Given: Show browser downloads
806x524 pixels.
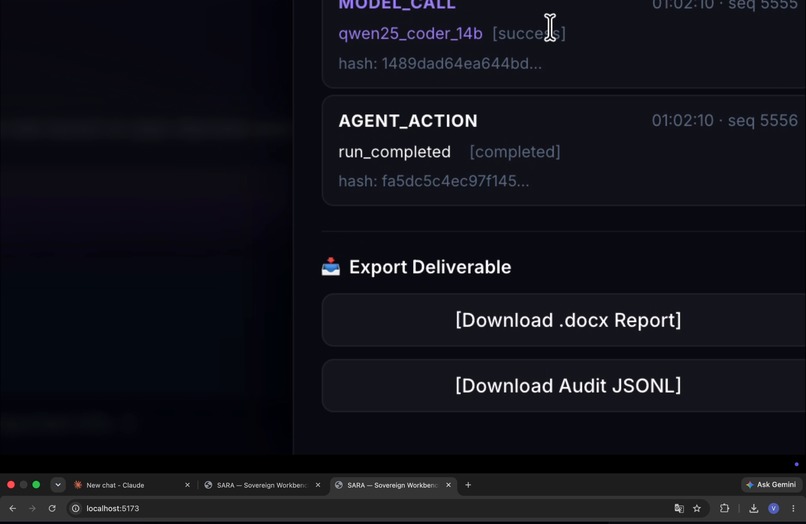Looking at the screenshot, I should point(754,509).
